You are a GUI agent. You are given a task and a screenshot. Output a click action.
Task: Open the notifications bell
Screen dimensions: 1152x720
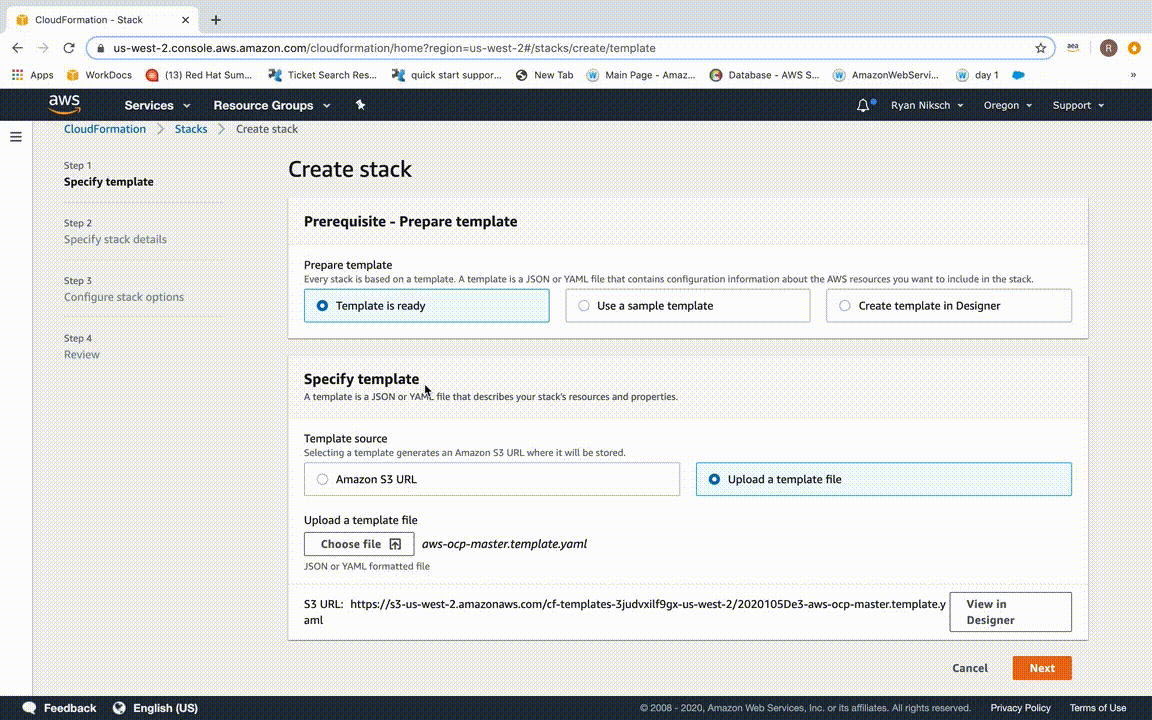point(863,105)
